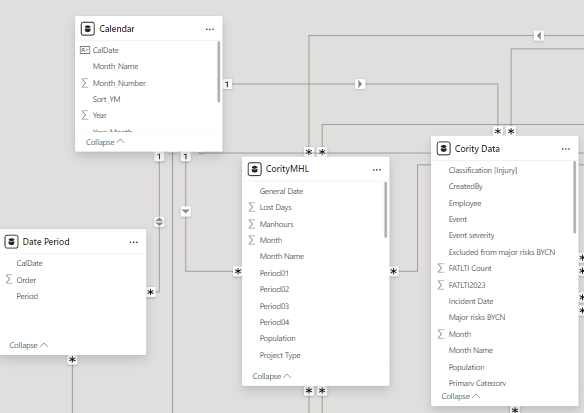Select the Month Name field in CorityMHL
Screen dimensions: 584x413
click(282, 256)
